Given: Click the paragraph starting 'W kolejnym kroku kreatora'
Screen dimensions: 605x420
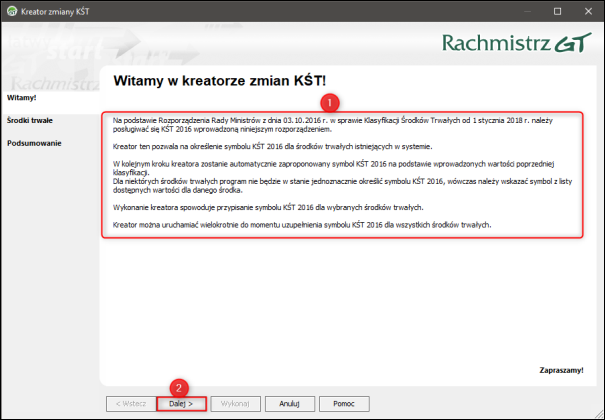Looking at the screenshot, I should coord(333,168).
